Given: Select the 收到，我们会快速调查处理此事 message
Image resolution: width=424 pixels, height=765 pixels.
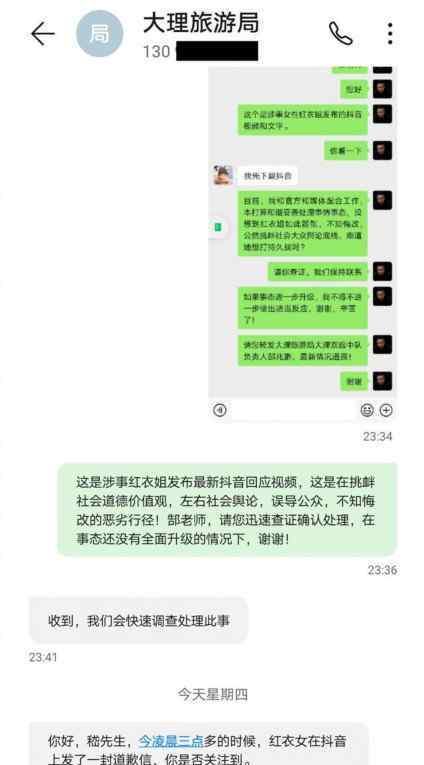Looking at the screenshot, I should [x=139, y=621].
